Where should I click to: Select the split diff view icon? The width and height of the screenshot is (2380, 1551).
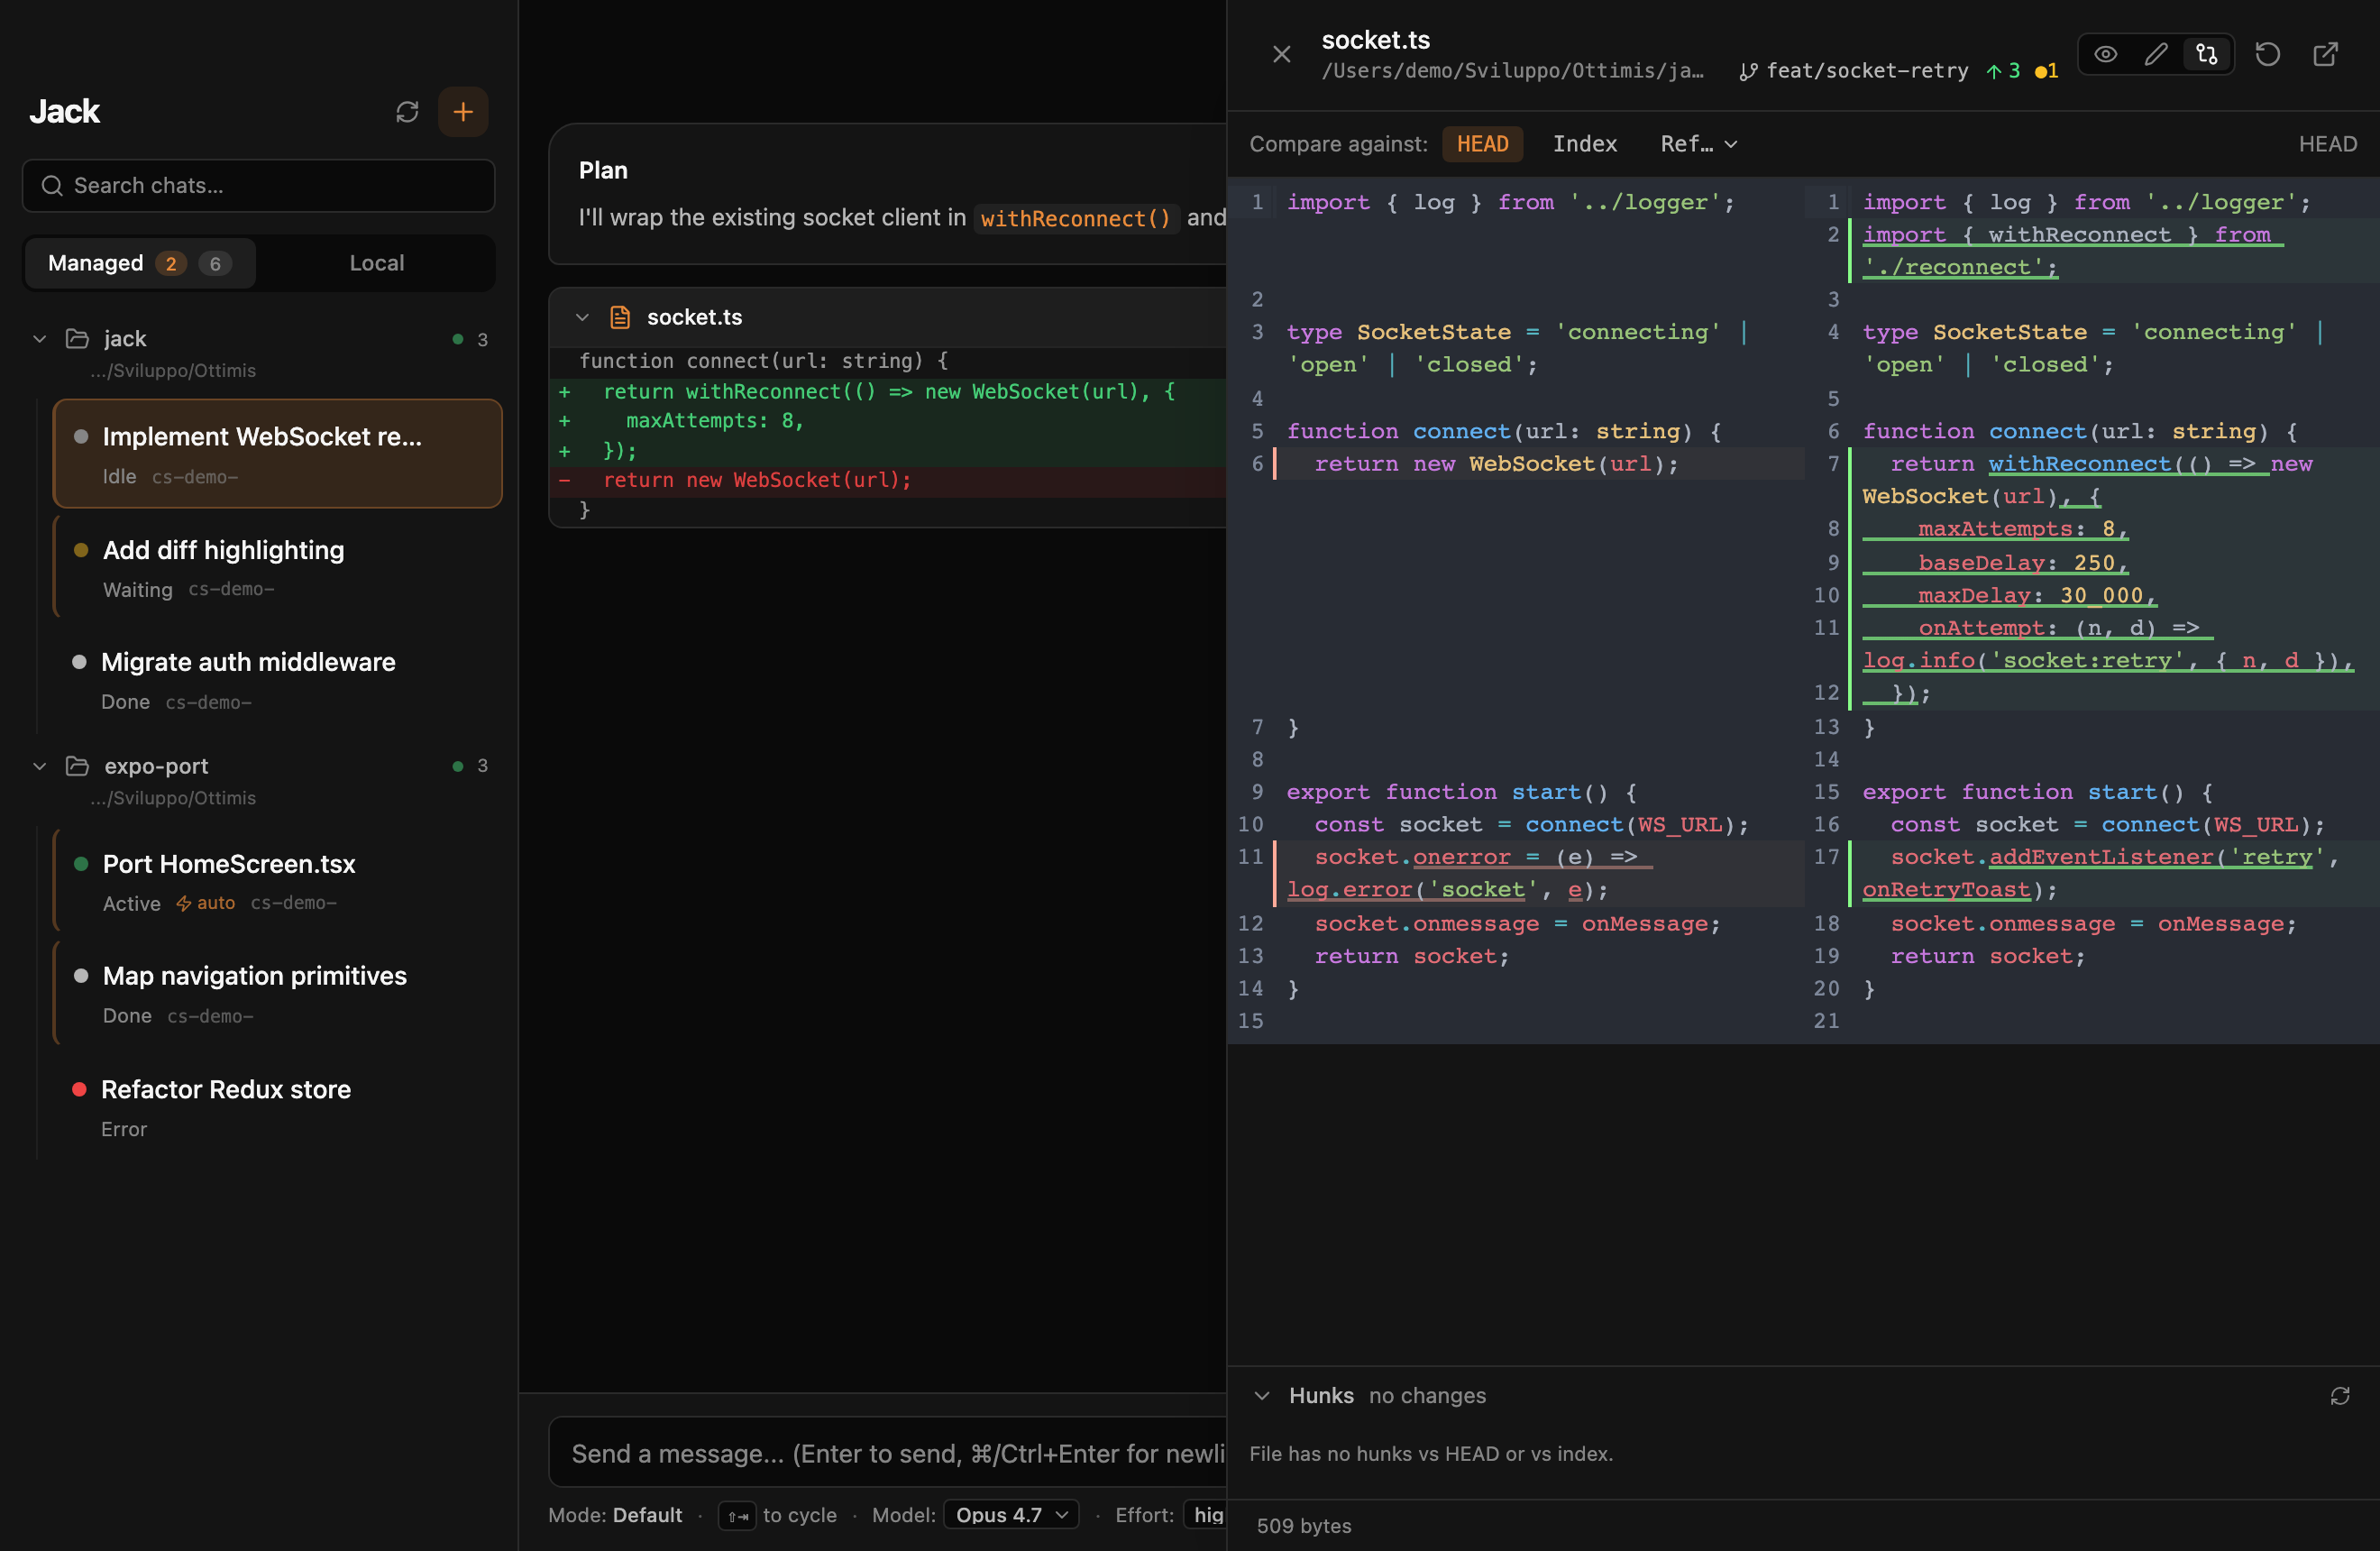(x=2206, y=54)
